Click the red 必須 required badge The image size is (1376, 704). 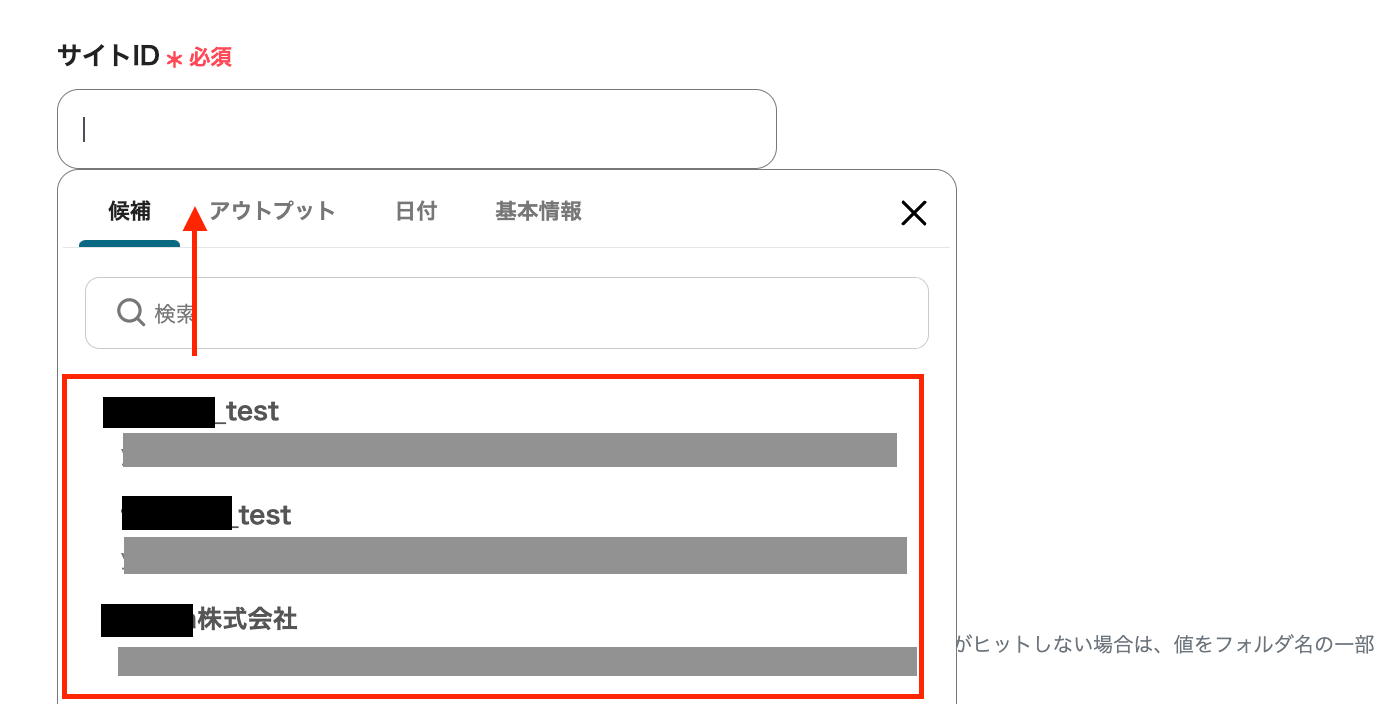tap(210, 57)
